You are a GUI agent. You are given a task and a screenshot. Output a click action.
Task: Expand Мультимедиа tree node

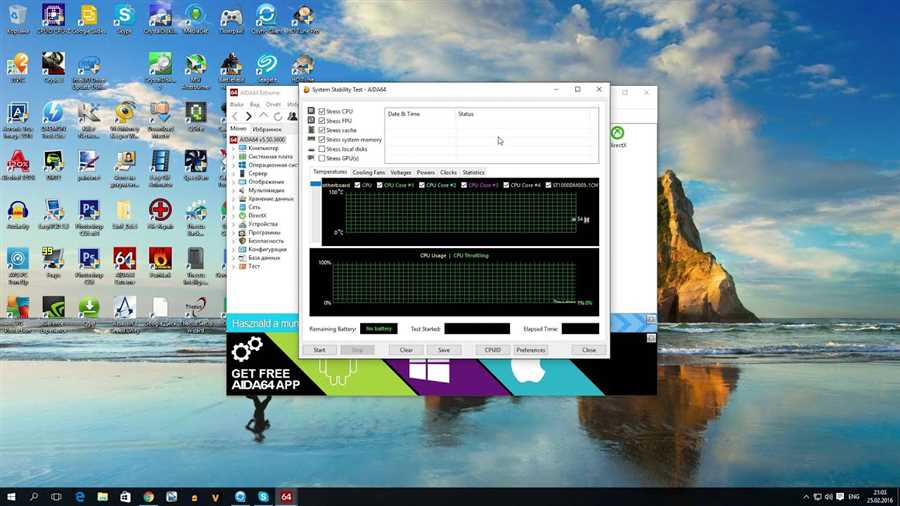point(234,190)
